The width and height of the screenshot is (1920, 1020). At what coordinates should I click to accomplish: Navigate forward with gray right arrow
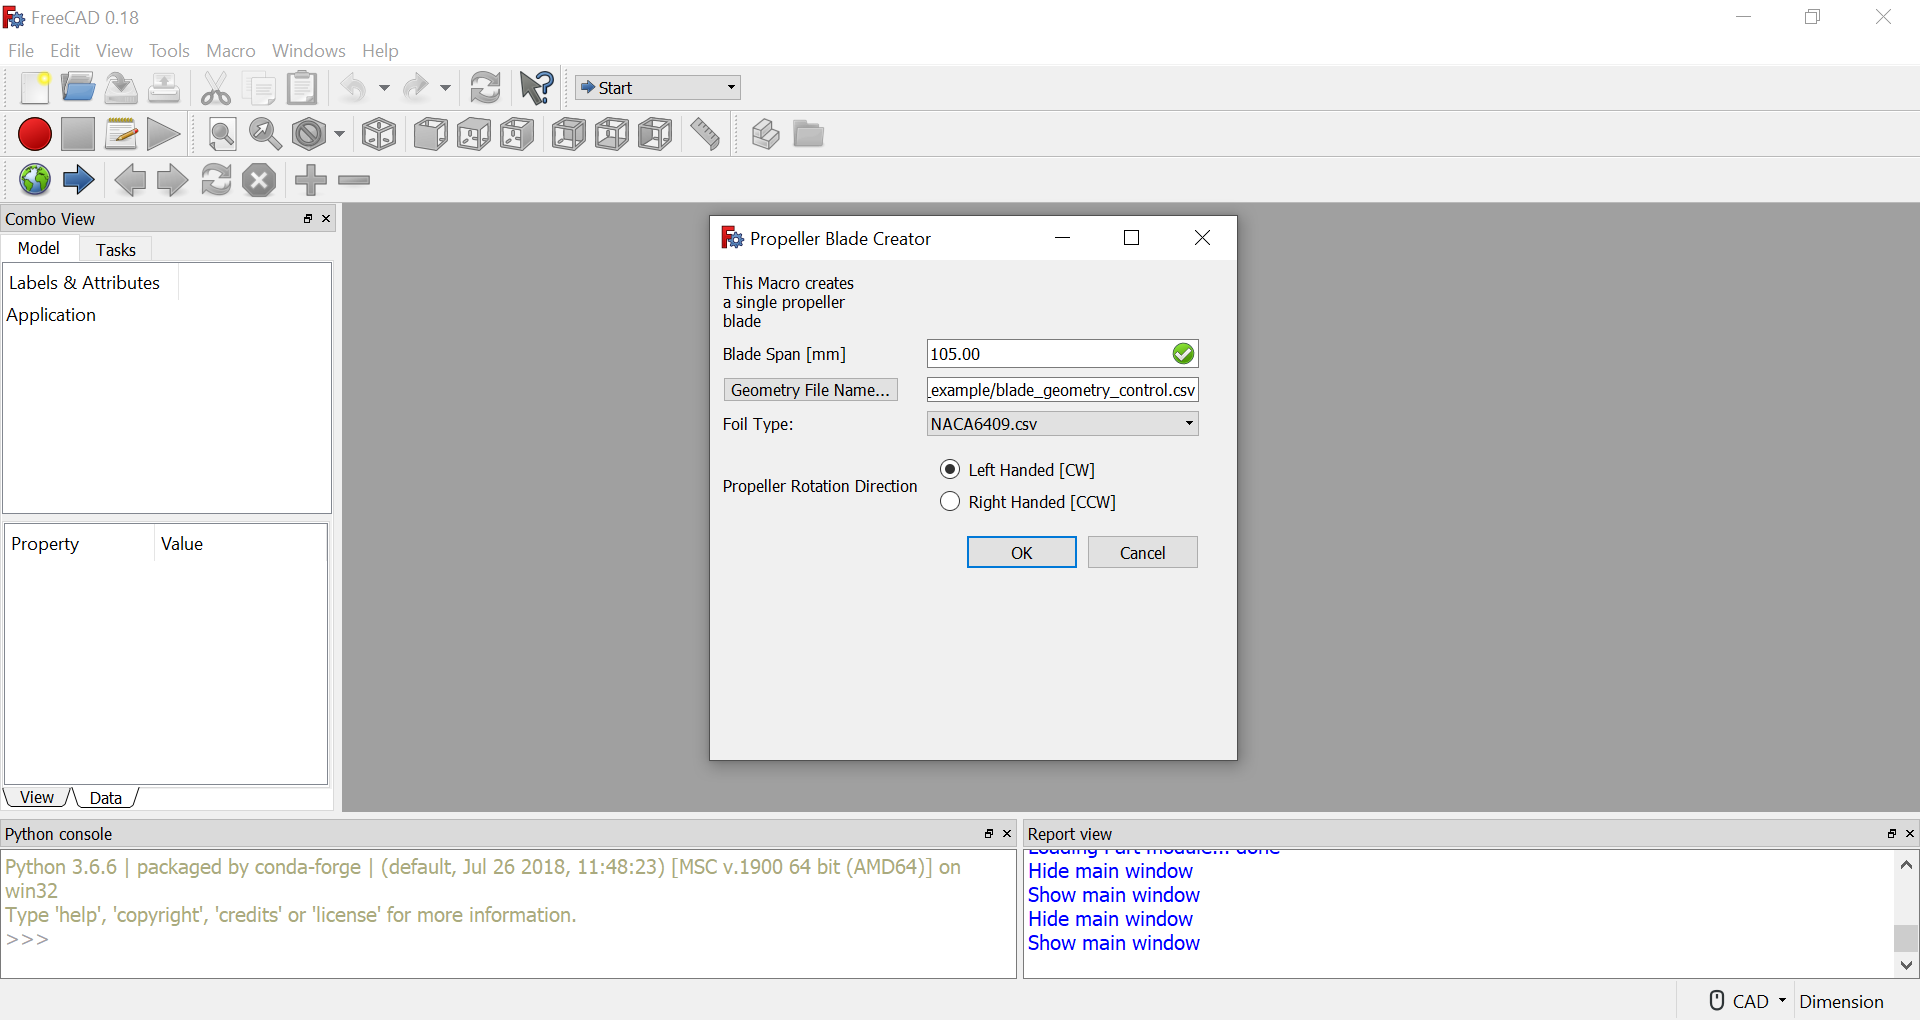point(172,180)
